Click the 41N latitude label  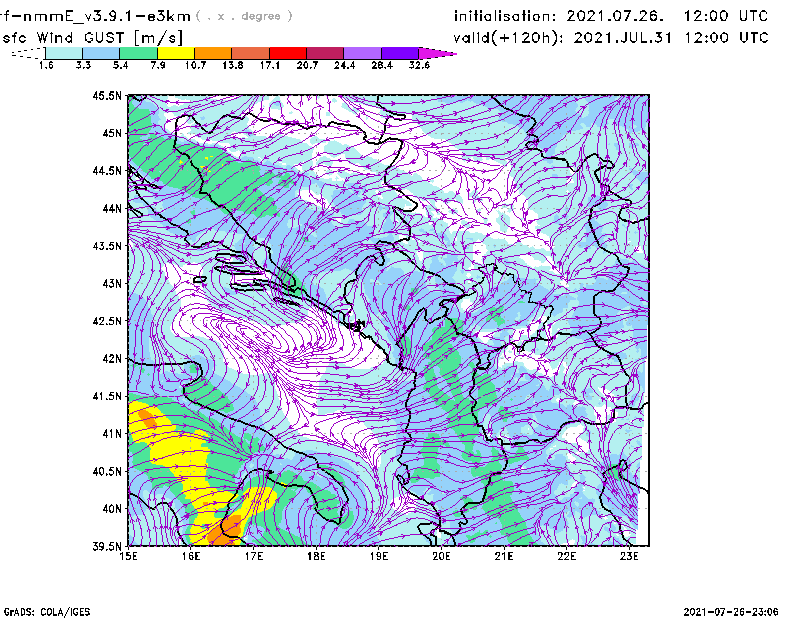112,434
